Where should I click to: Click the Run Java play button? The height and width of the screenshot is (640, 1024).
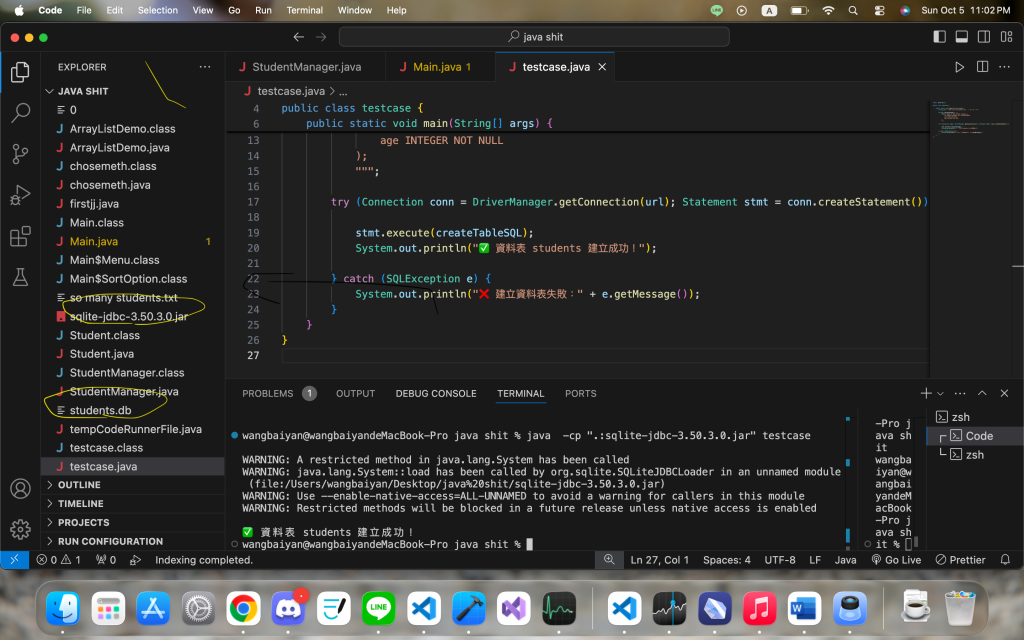point(959,67)
